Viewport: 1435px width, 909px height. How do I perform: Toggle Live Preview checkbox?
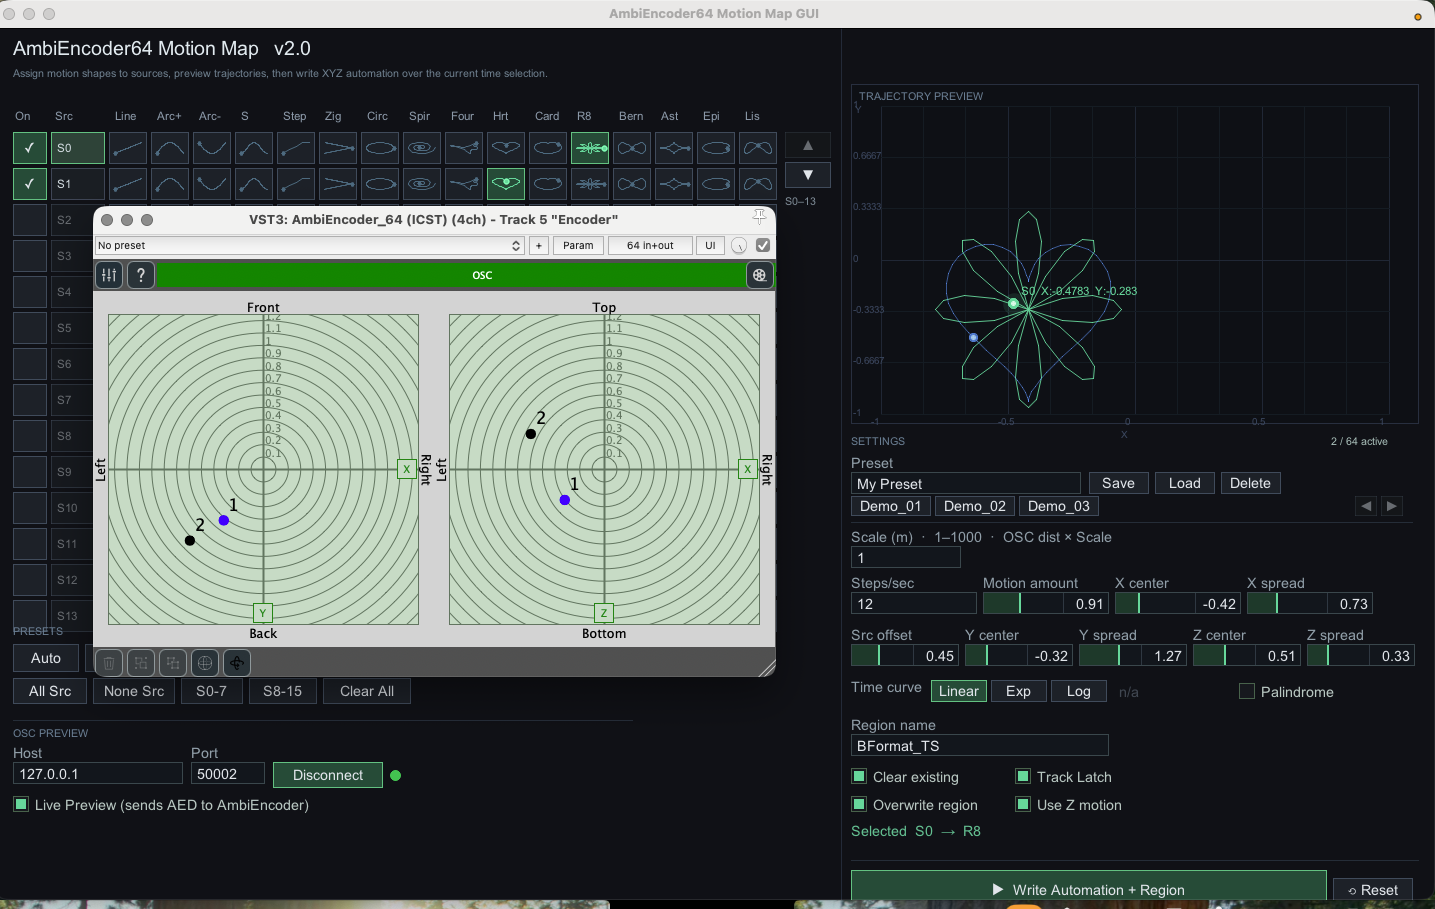pos(21,804)
